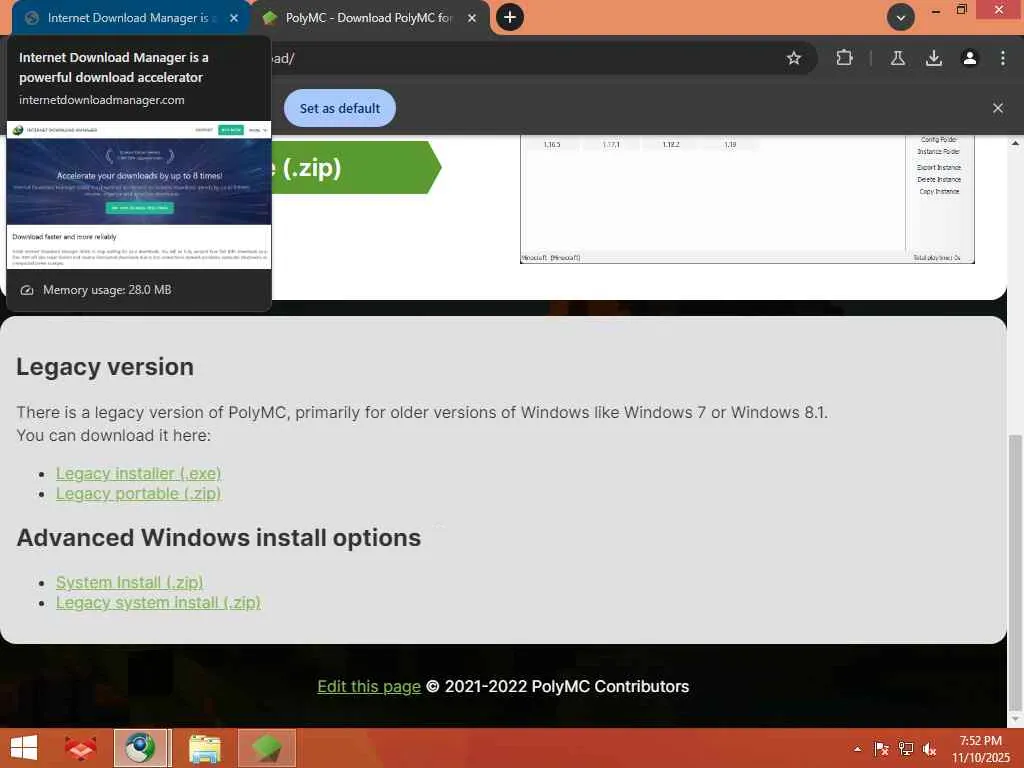Open a new browser tab
The width and height of the screenshot is (1024, 768).
coord(510,17)
